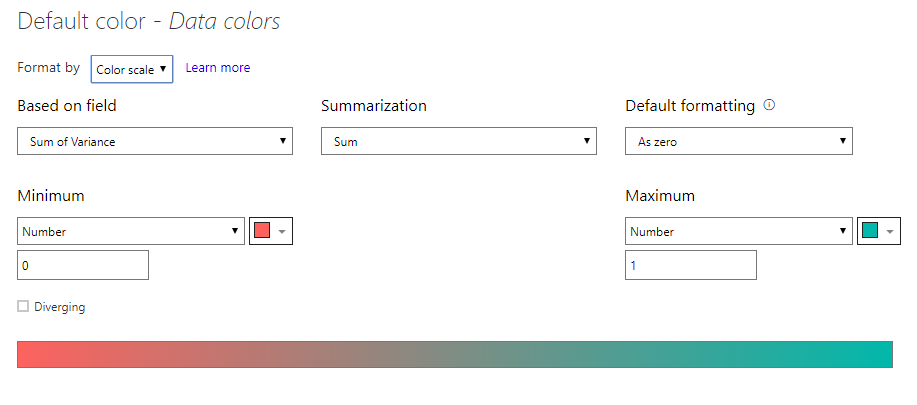Click the Minimum heading text

click(x=51, y=196)
